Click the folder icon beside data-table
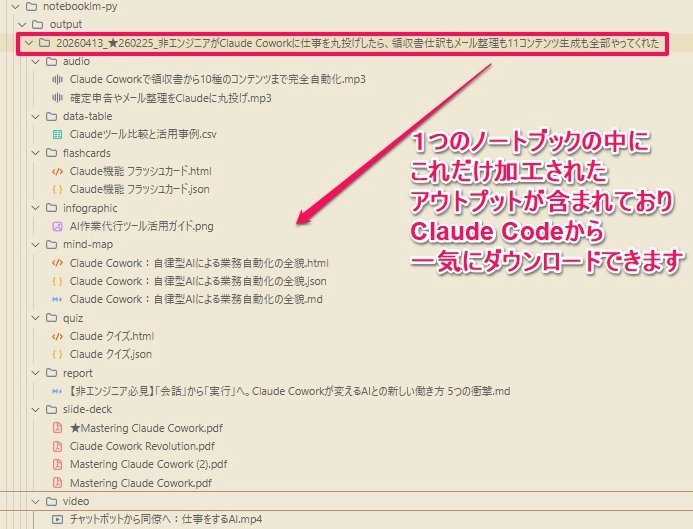The width and height of the screenshot is (693, 529). click(51, 116)
